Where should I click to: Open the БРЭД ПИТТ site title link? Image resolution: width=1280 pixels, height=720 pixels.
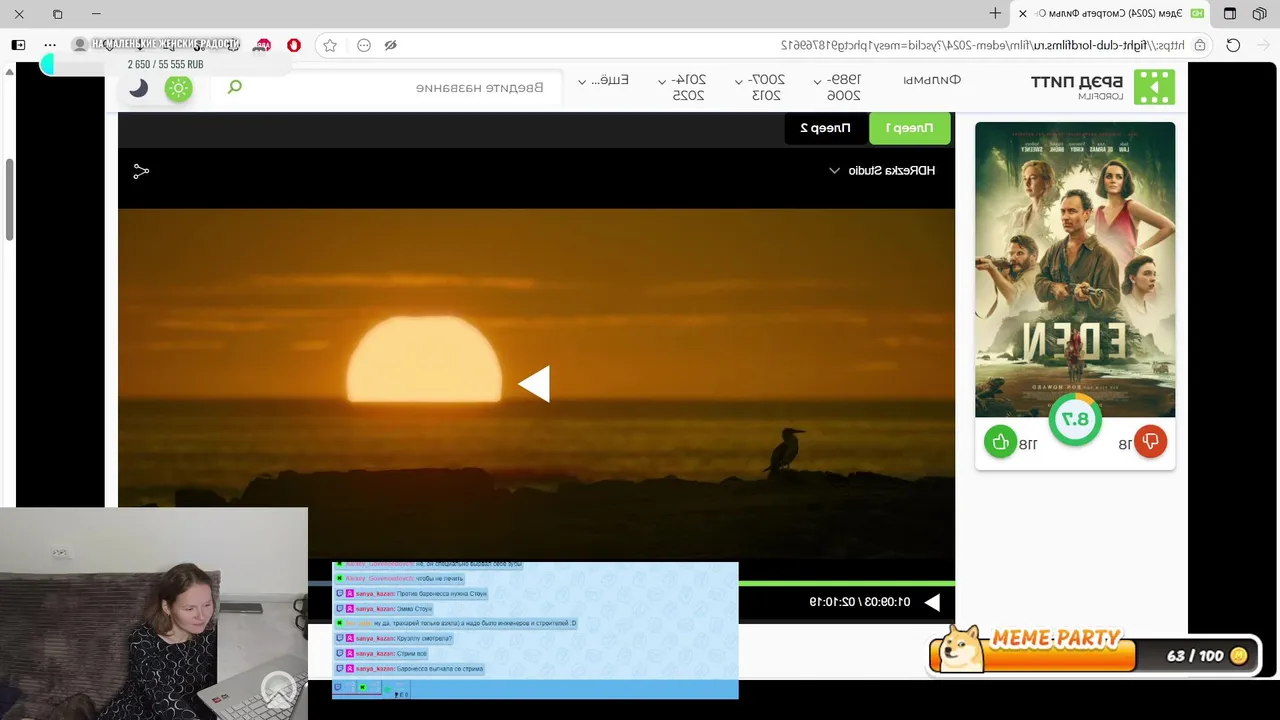(x=1077, y=82)
